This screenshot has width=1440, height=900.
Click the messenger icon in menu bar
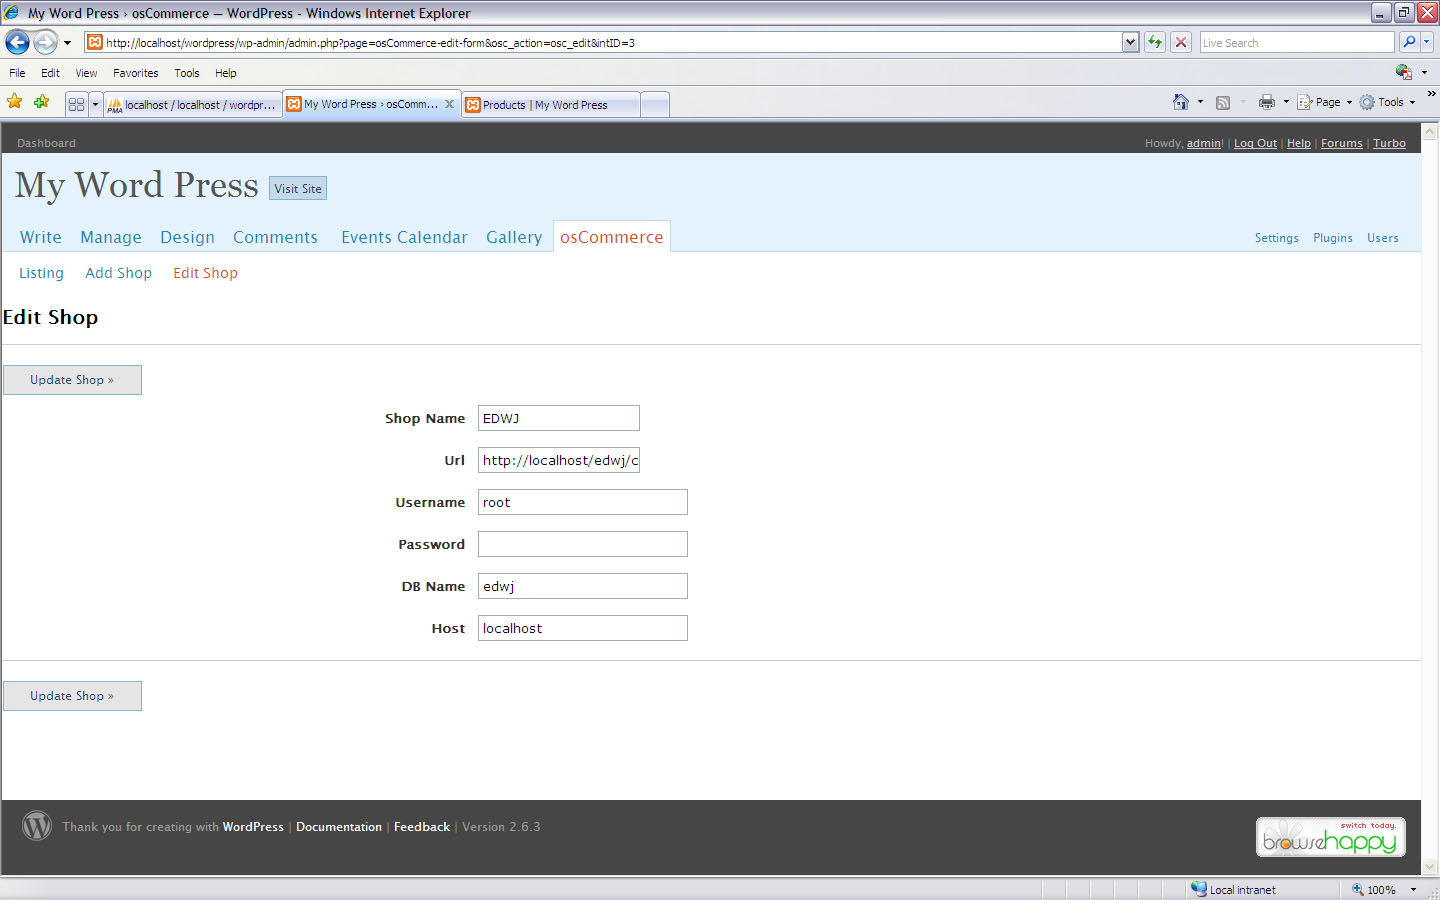1404,72
